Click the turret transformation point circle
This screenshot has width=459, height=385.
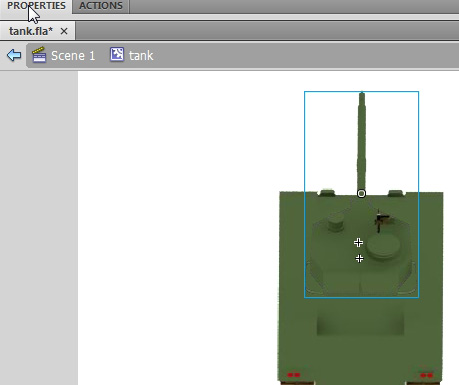(361, 194)
